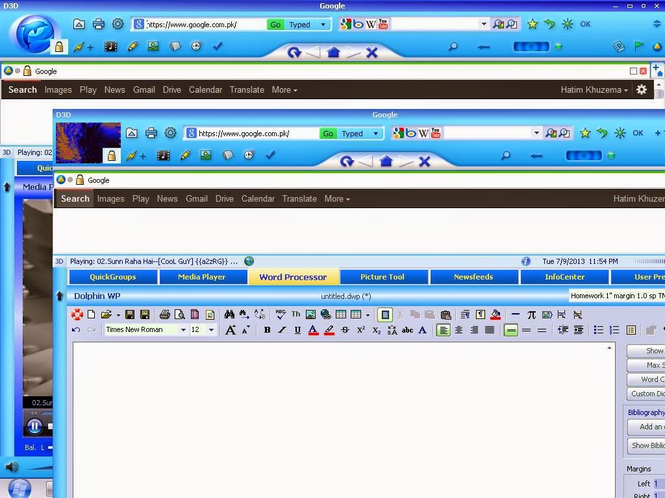Click Gmail in the front window Google bar
This screenshot has width=665, height=498.
coord(196,199)
